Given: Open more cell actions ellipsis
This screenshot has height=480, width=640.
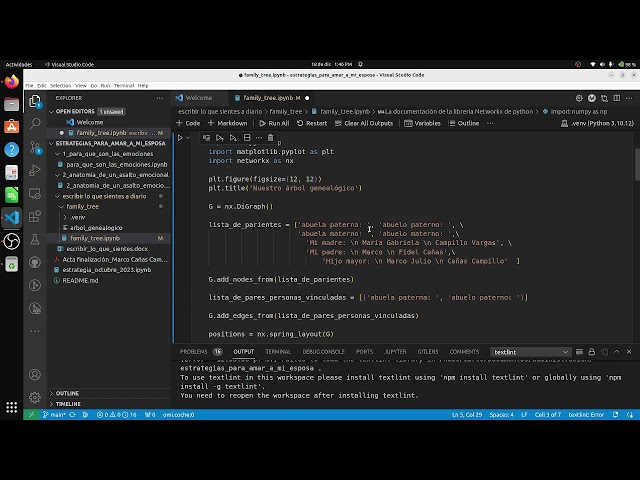Looking at the screenshot, I should [259, 138].
